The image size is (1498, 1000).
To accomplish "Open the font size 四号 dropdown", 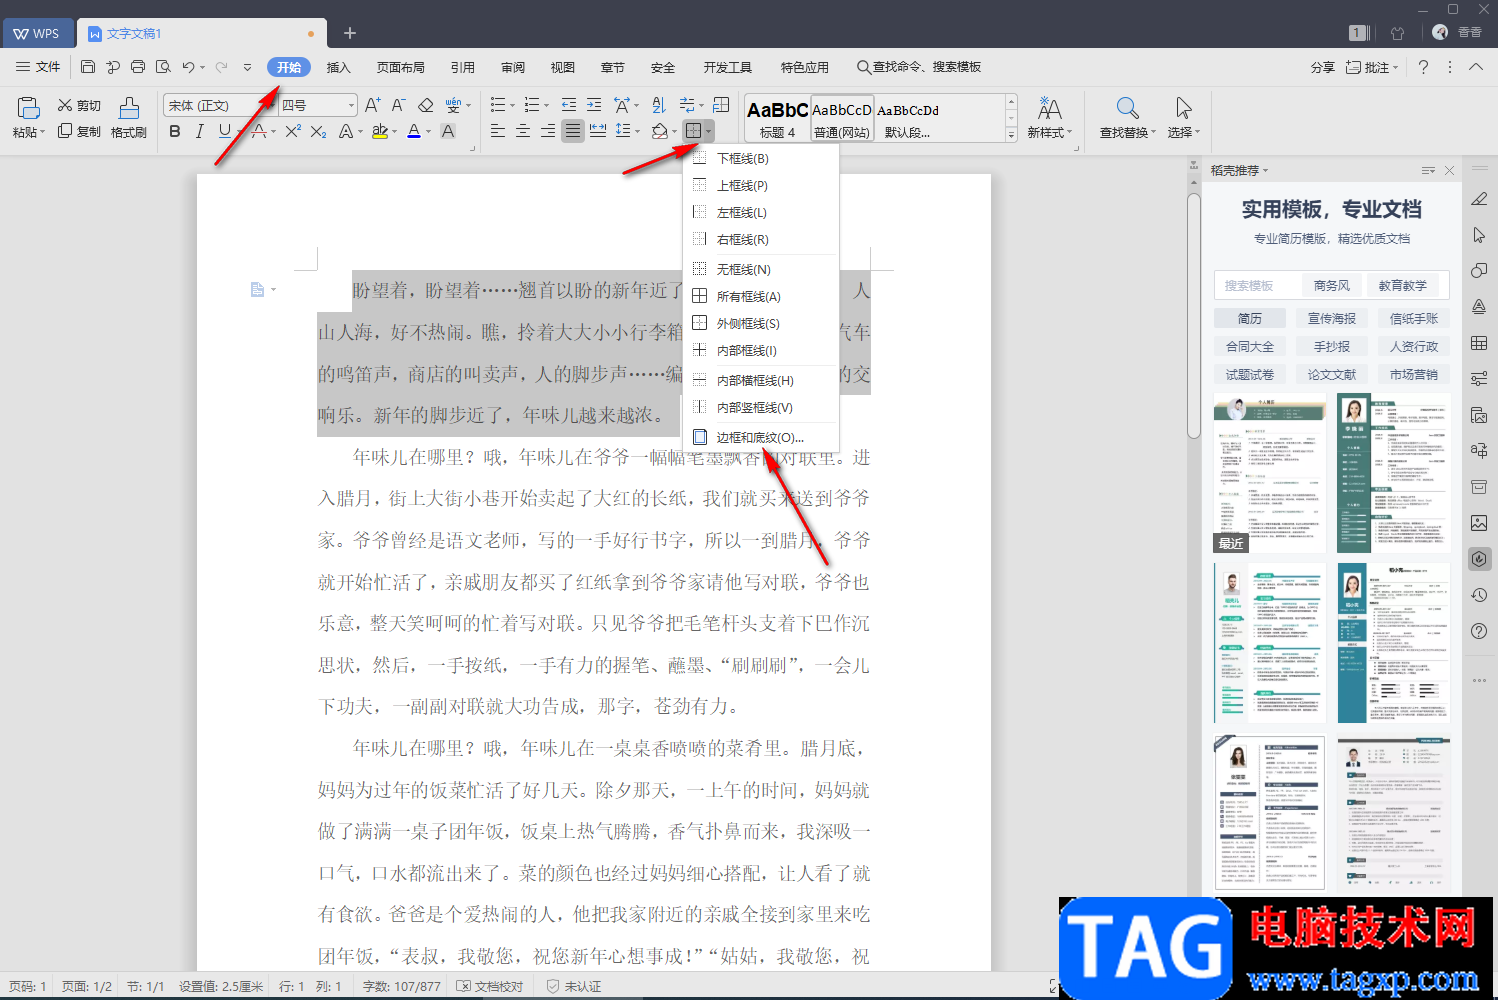I will click(x=351, y=105).
